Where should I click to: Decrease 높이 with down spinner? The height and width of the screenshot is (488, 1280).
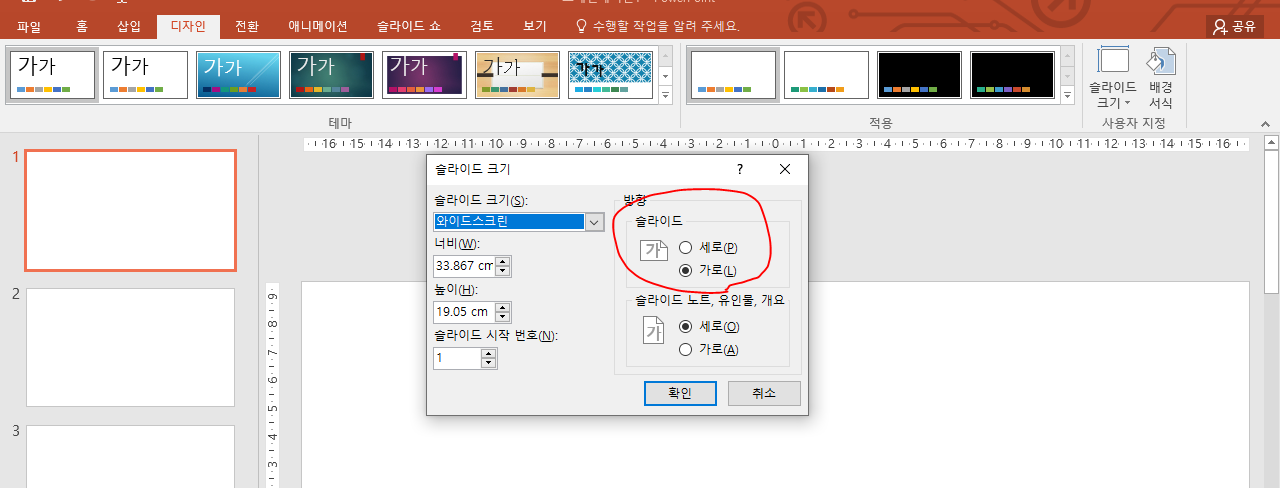tap(503, 318)
